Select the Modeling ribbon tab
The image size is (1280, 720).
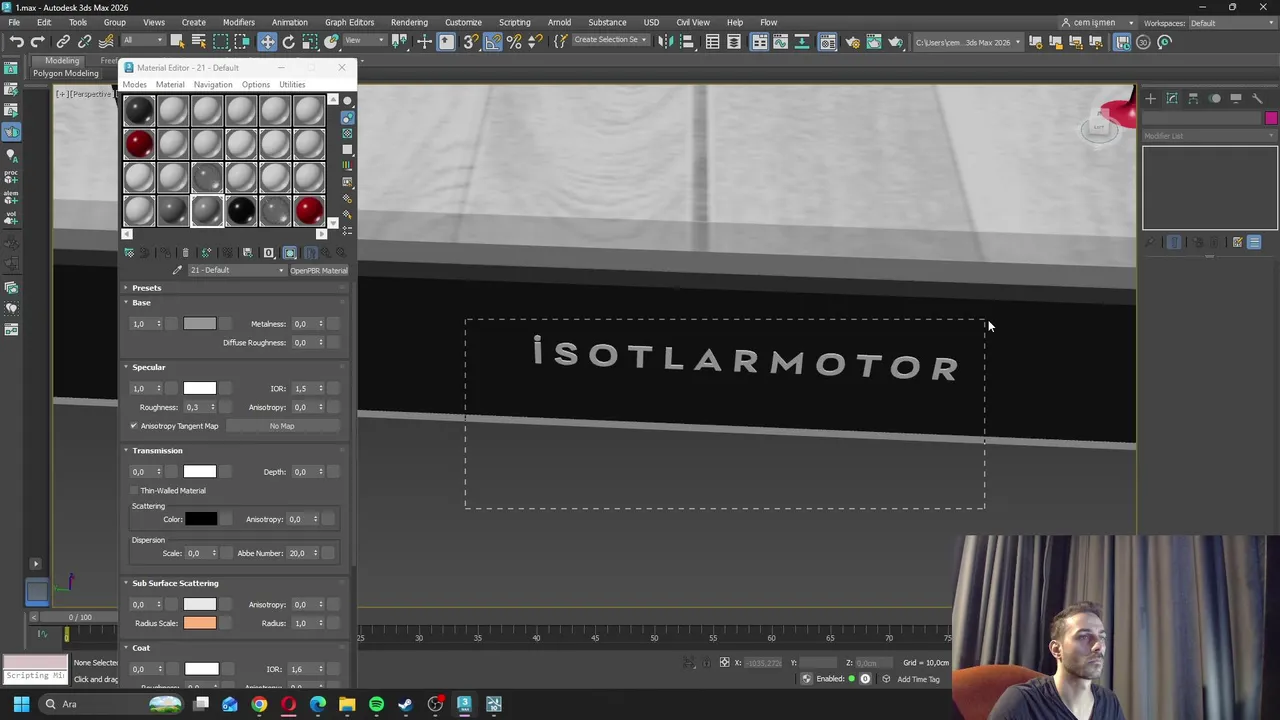(x=62, y=61)
